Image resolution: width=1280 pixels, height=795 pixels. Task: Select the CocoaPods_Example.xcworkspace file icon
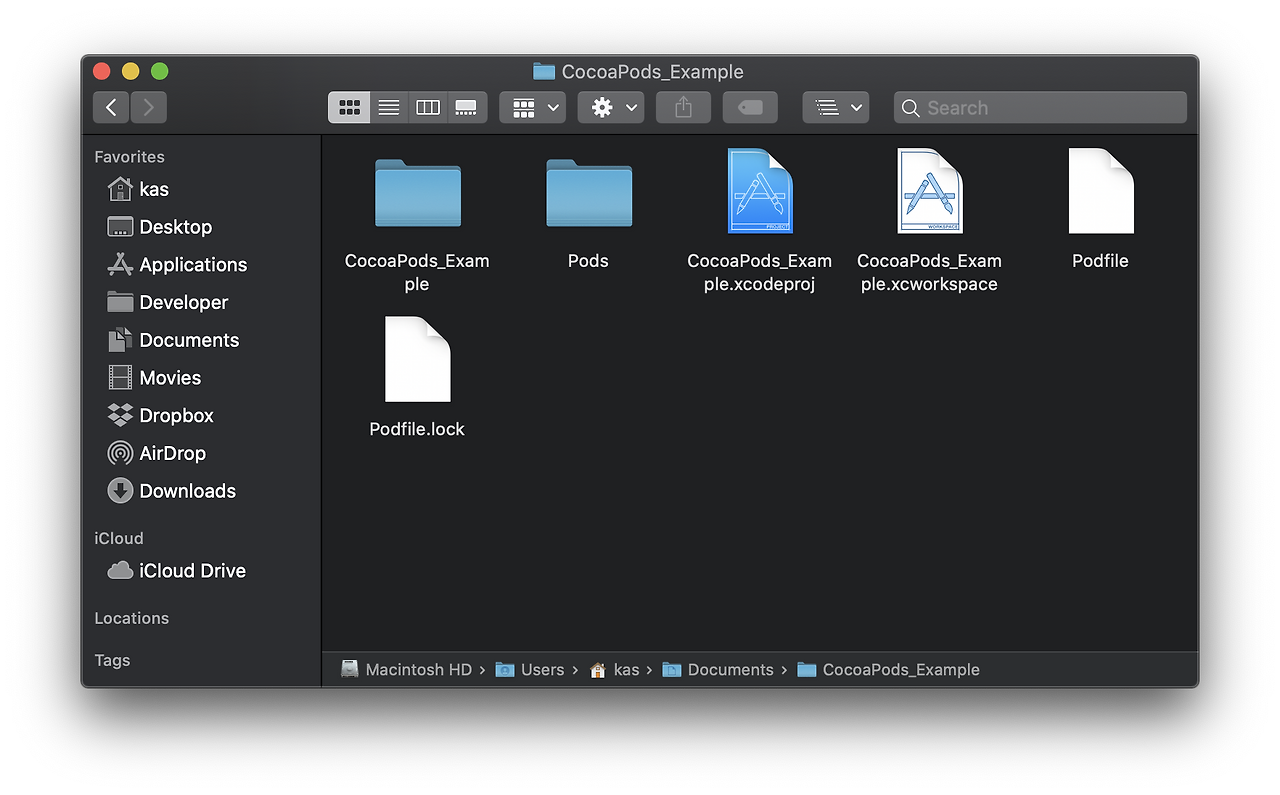[x=930, y=191]
